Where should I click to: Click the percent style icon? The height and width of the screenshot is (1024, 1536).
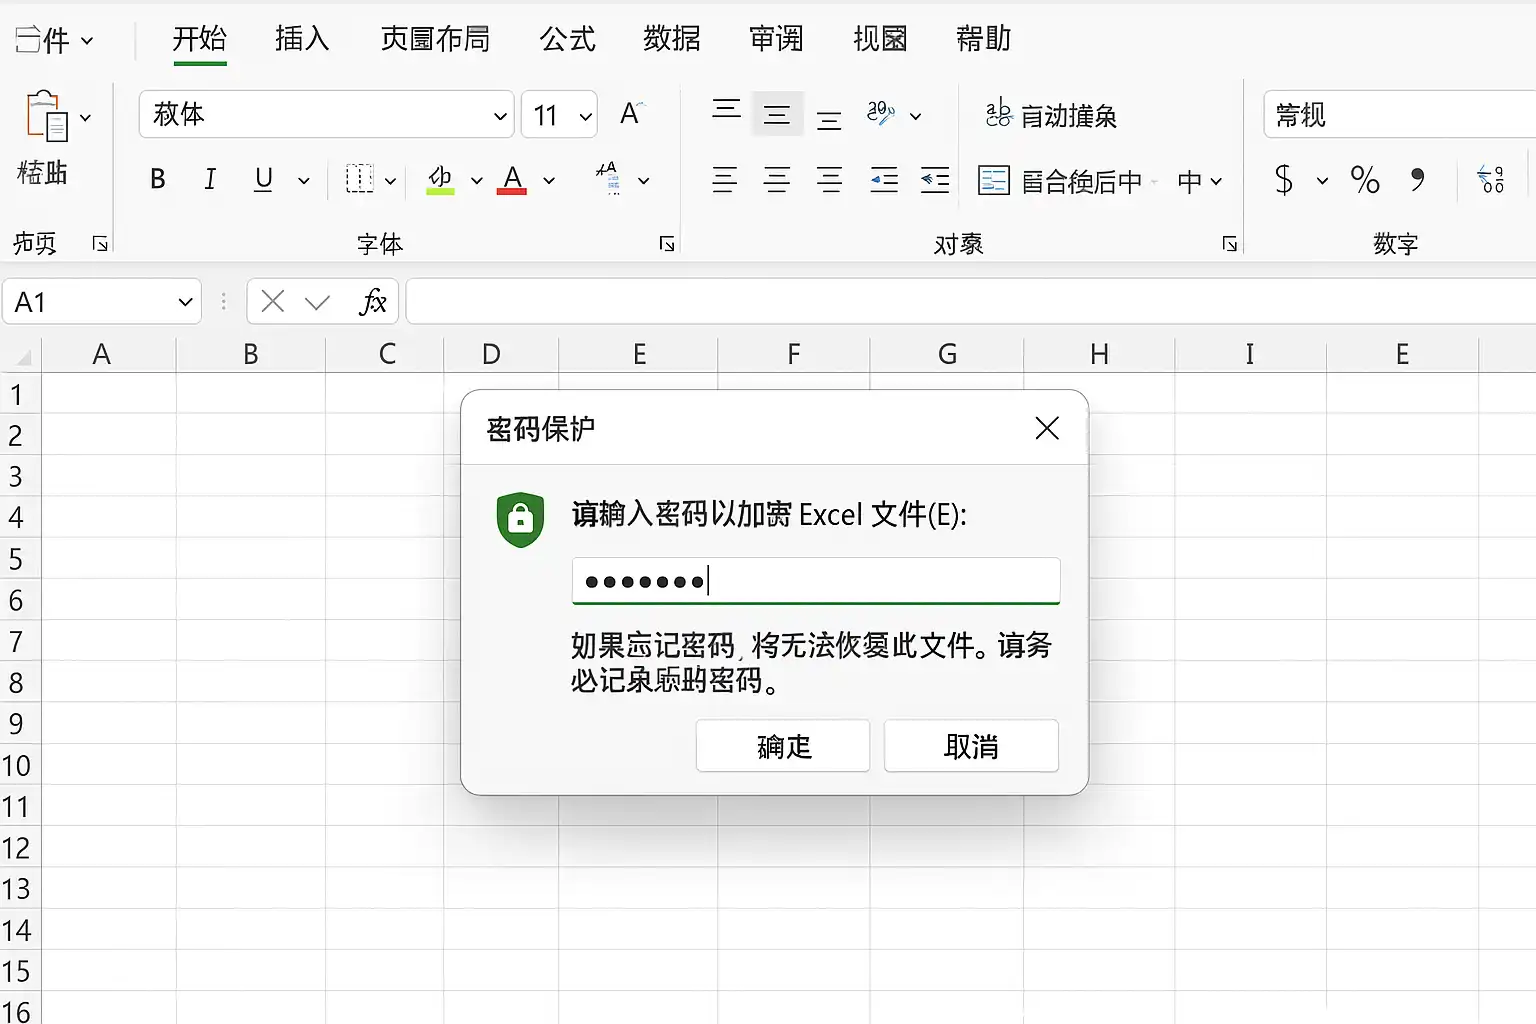[1364, 180]
